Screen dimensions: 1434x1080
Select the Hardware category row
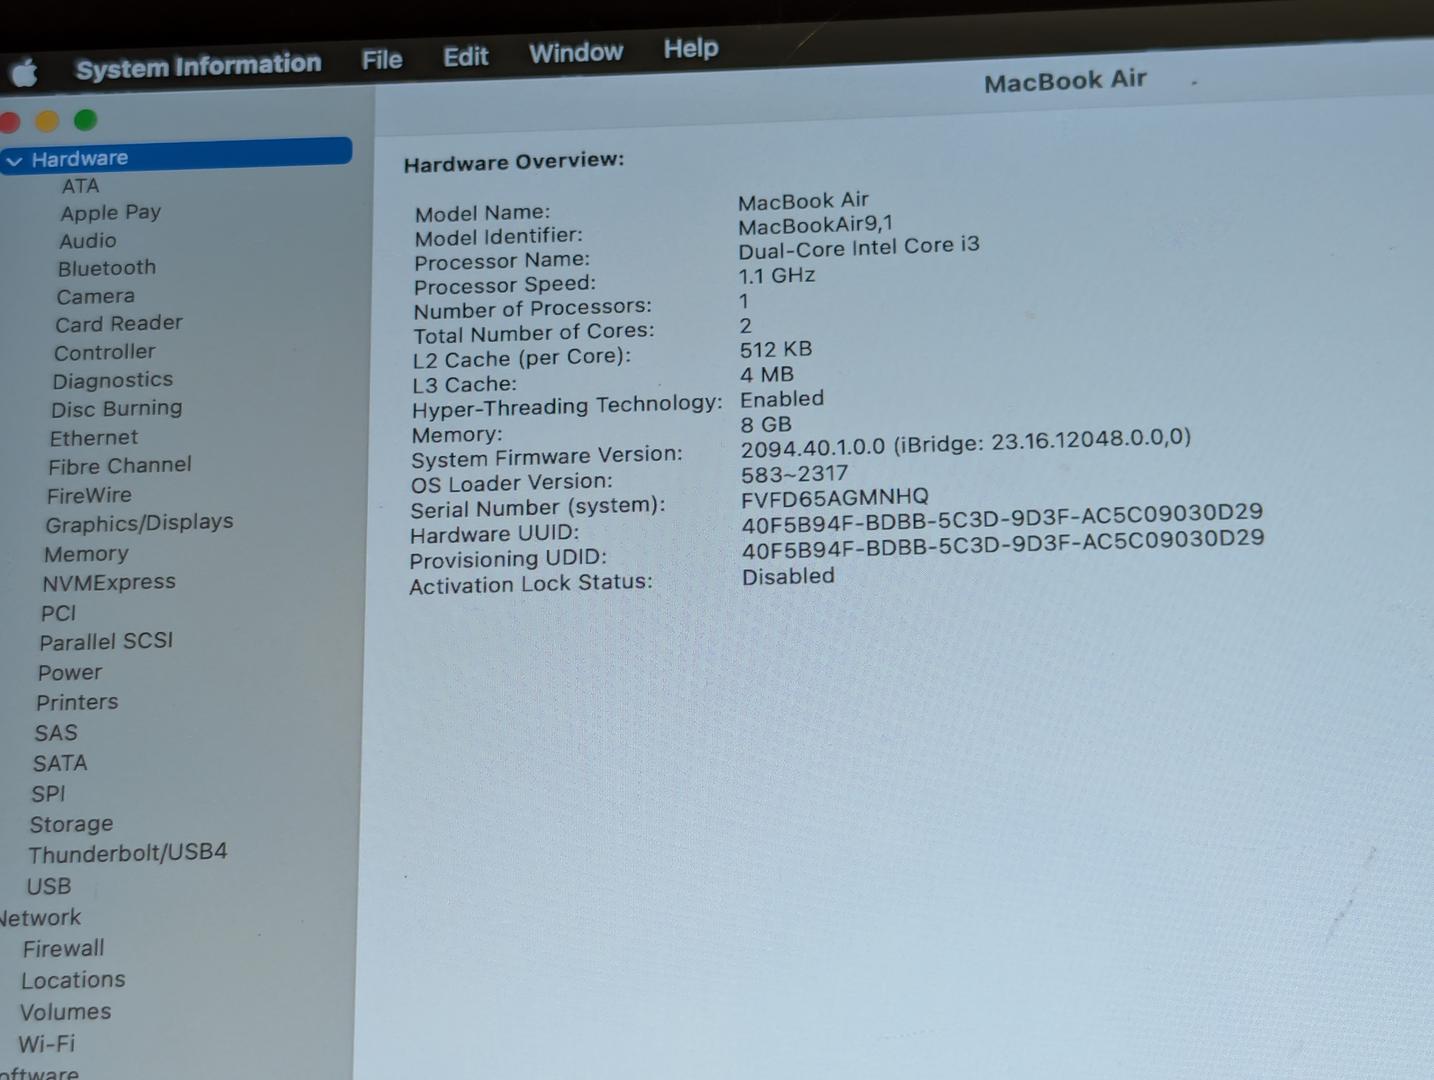[x=176, y=155]
